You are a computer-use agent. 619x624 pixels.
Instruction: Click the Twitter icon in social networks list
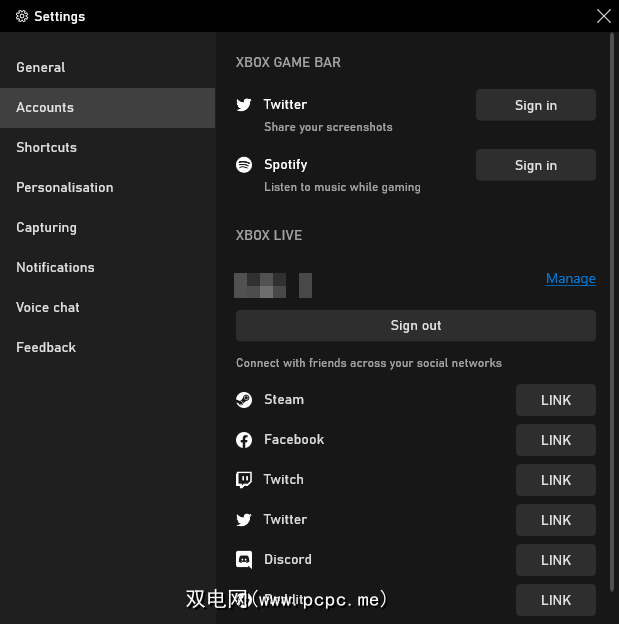pyautogui.click(x=244, y=520)
